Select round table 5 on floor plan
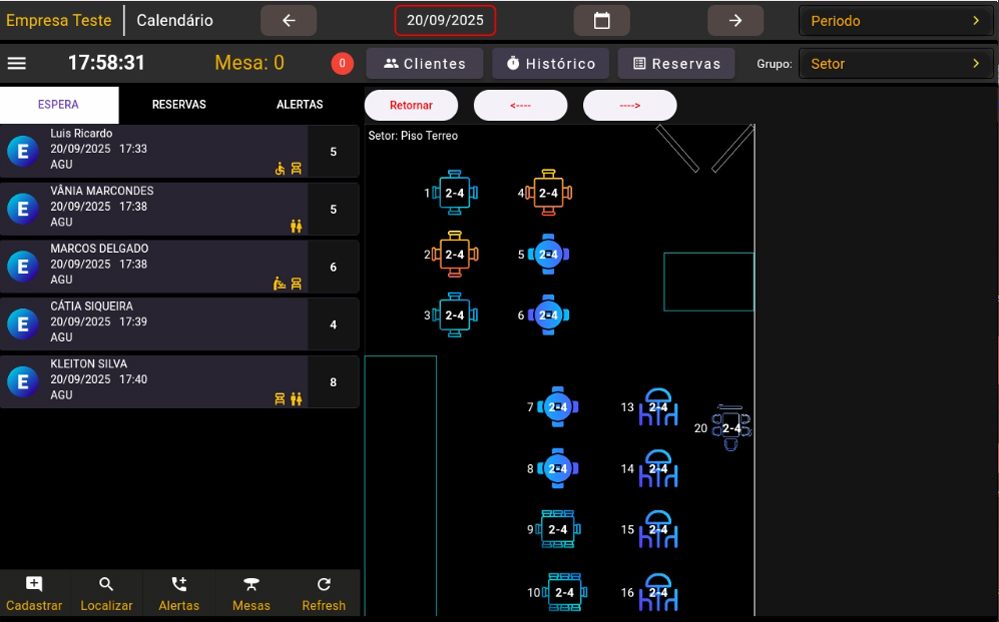The image size is (999, 622). coord(548,255)
